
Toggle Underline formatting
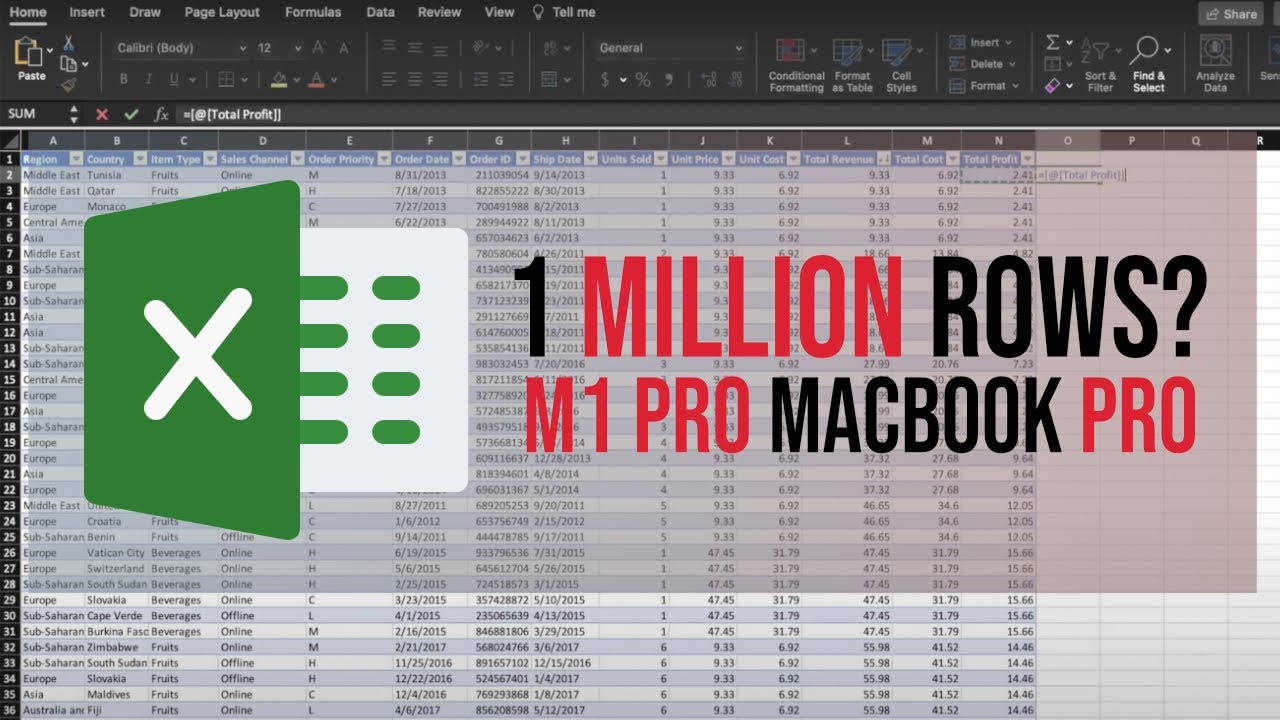175,79
